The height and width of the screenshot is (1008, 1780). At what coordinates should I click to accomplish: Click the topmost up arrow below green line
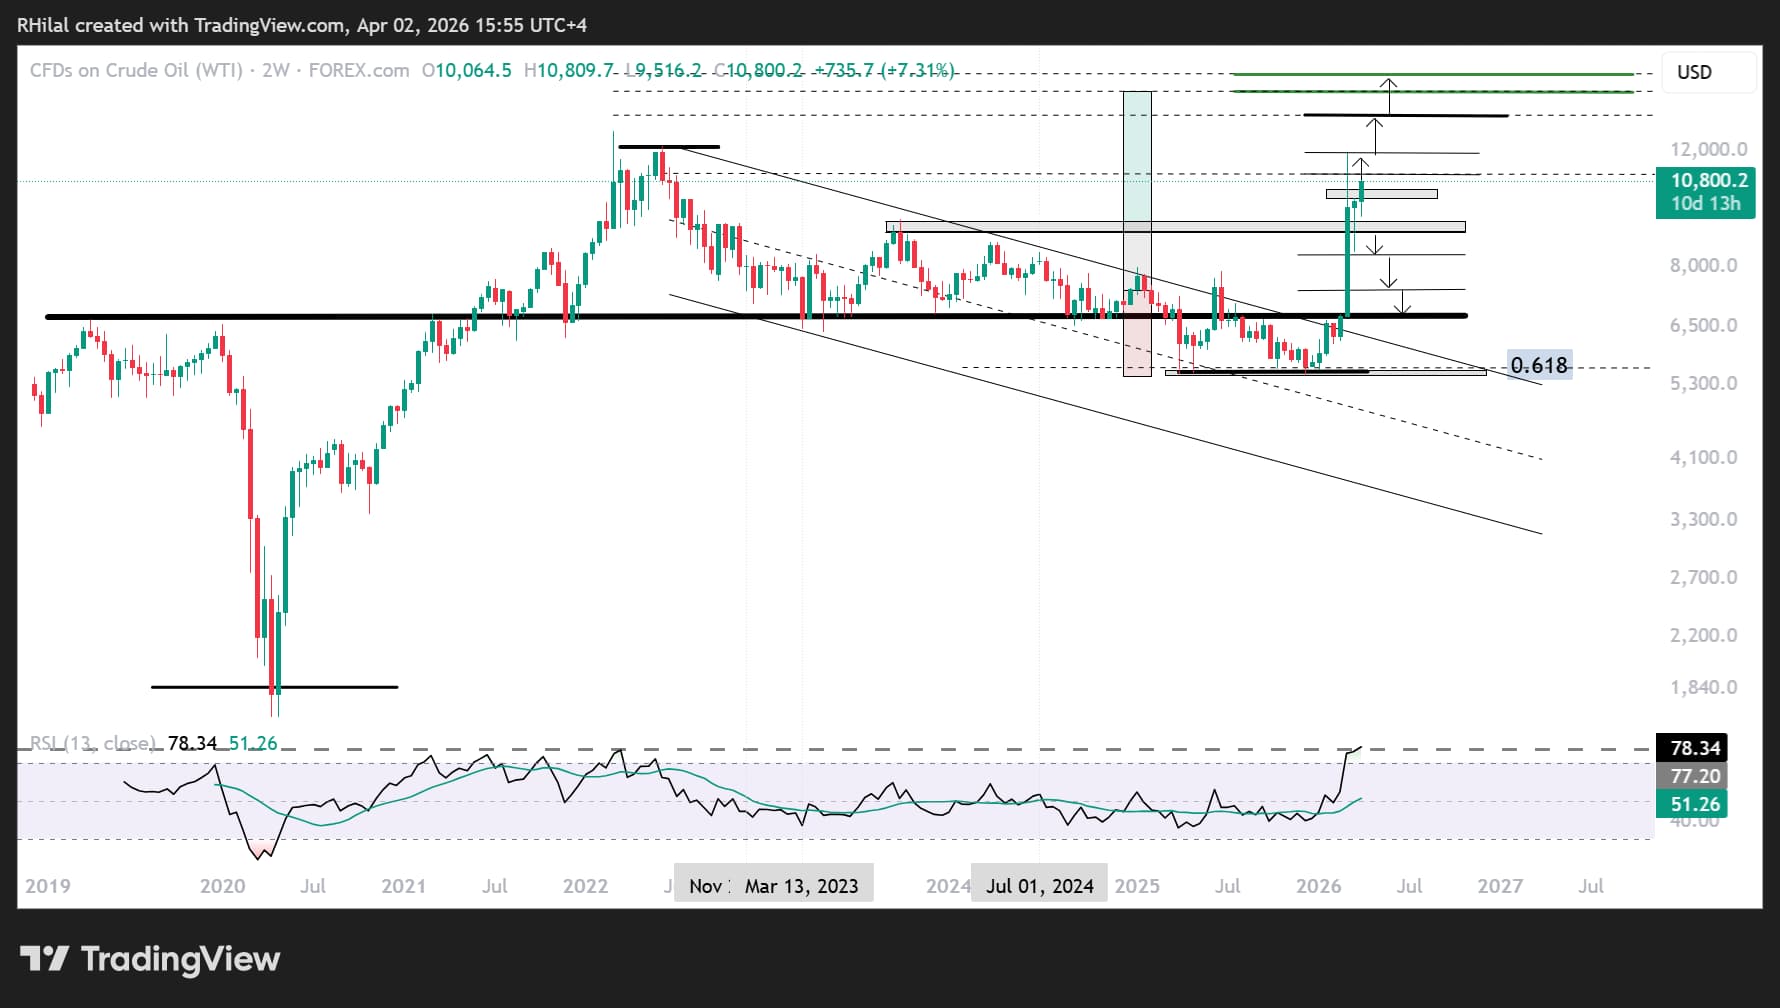[1389, 94]
